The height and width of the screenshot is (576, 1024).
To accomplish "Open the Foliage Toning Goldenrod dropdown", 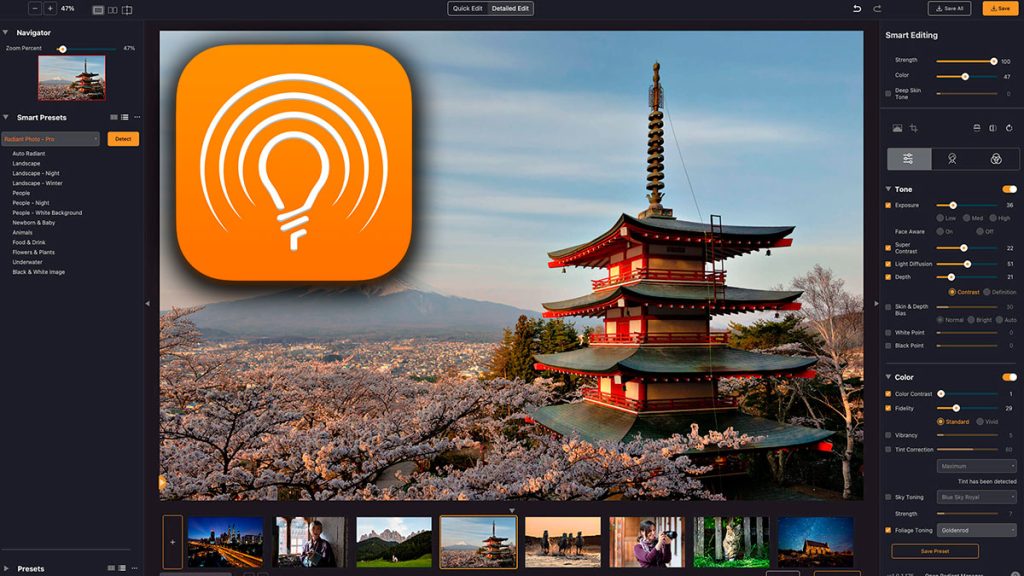I will [977, 530].
